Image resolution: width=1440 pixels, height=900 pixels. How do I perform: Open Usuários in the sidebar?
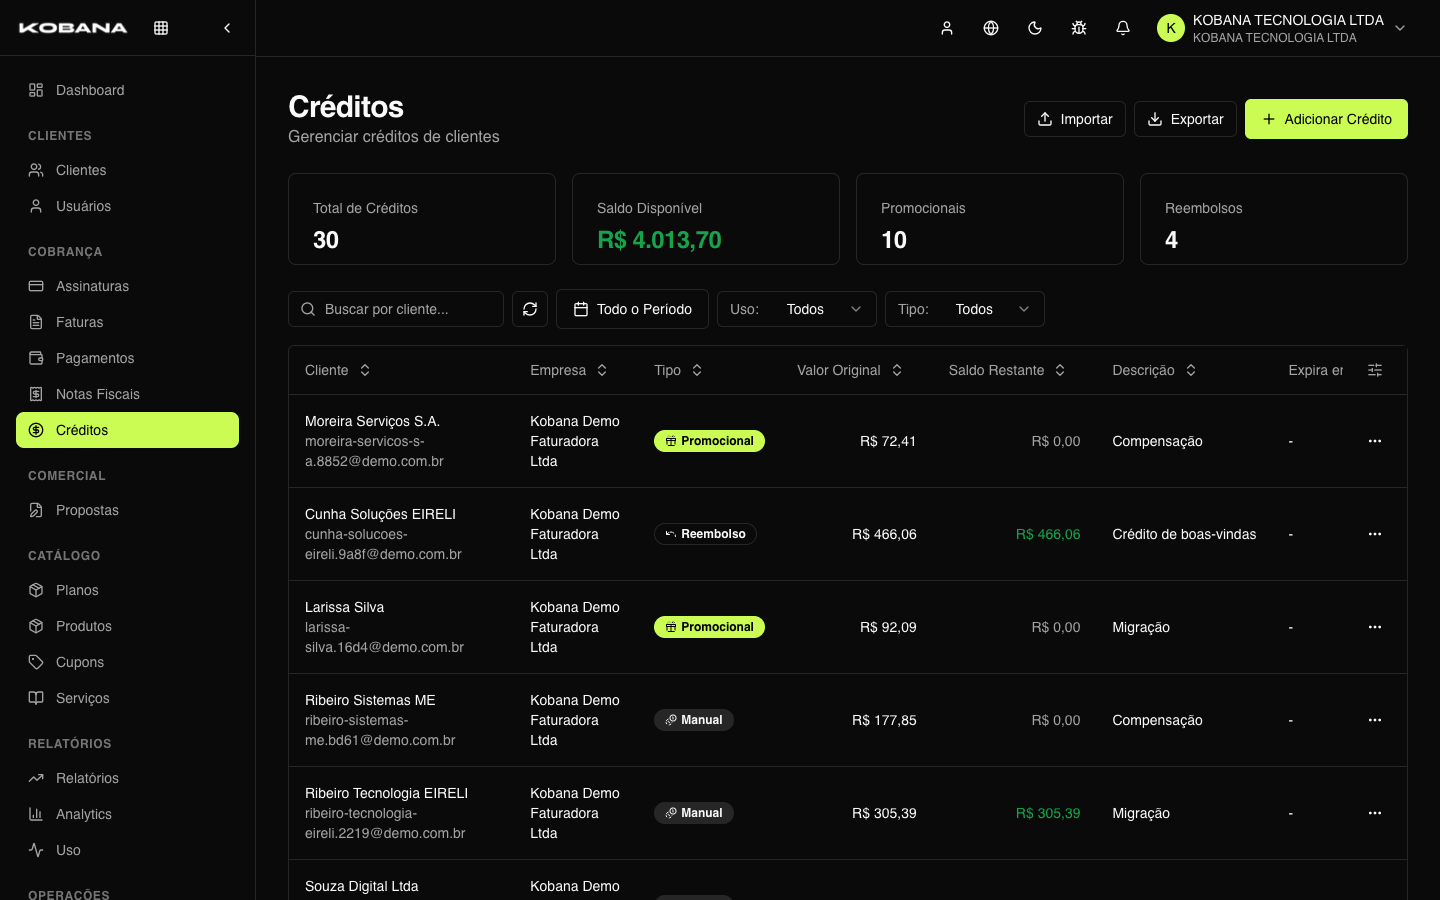point(127,206)
